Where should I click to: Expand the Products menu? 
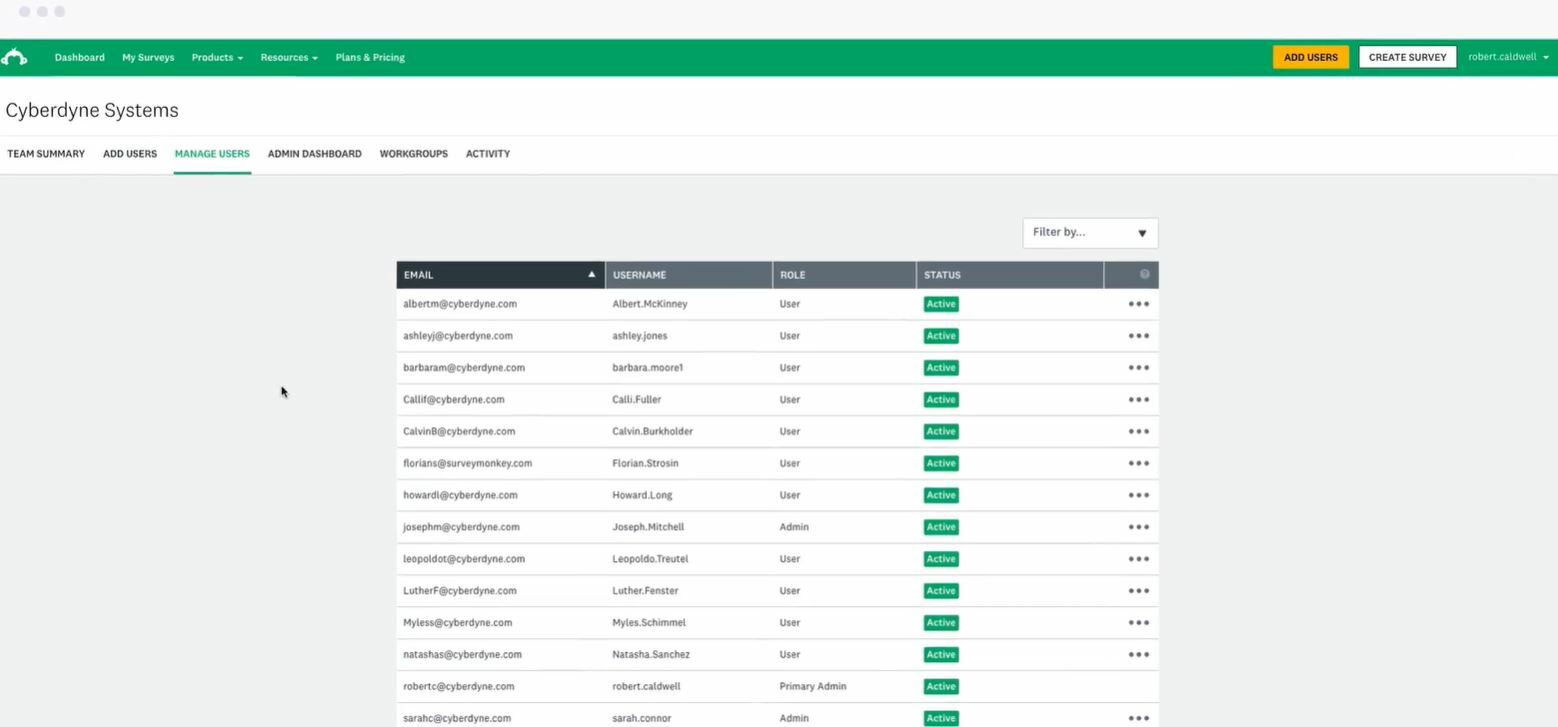pyautogui.click(x=216, y=57)
